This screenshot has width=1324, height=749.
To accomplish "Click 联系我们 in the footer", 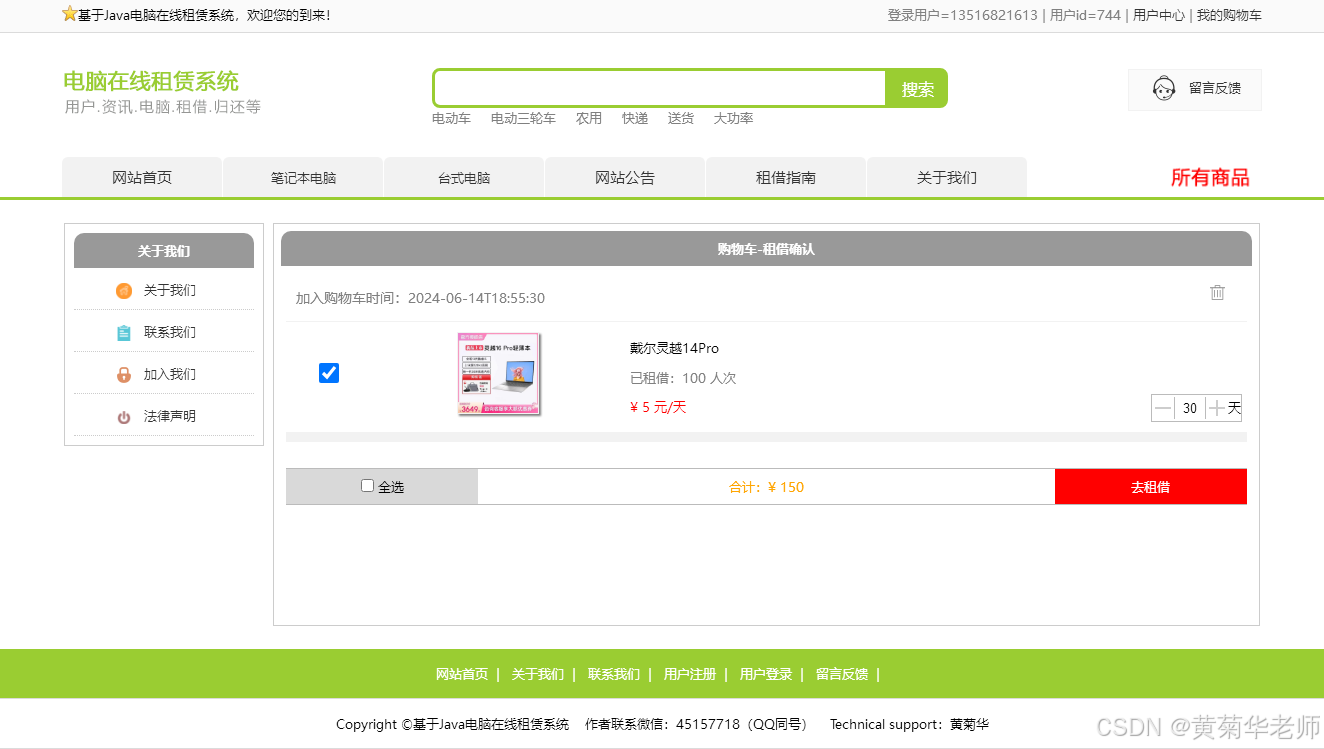I will pos(614,674).
